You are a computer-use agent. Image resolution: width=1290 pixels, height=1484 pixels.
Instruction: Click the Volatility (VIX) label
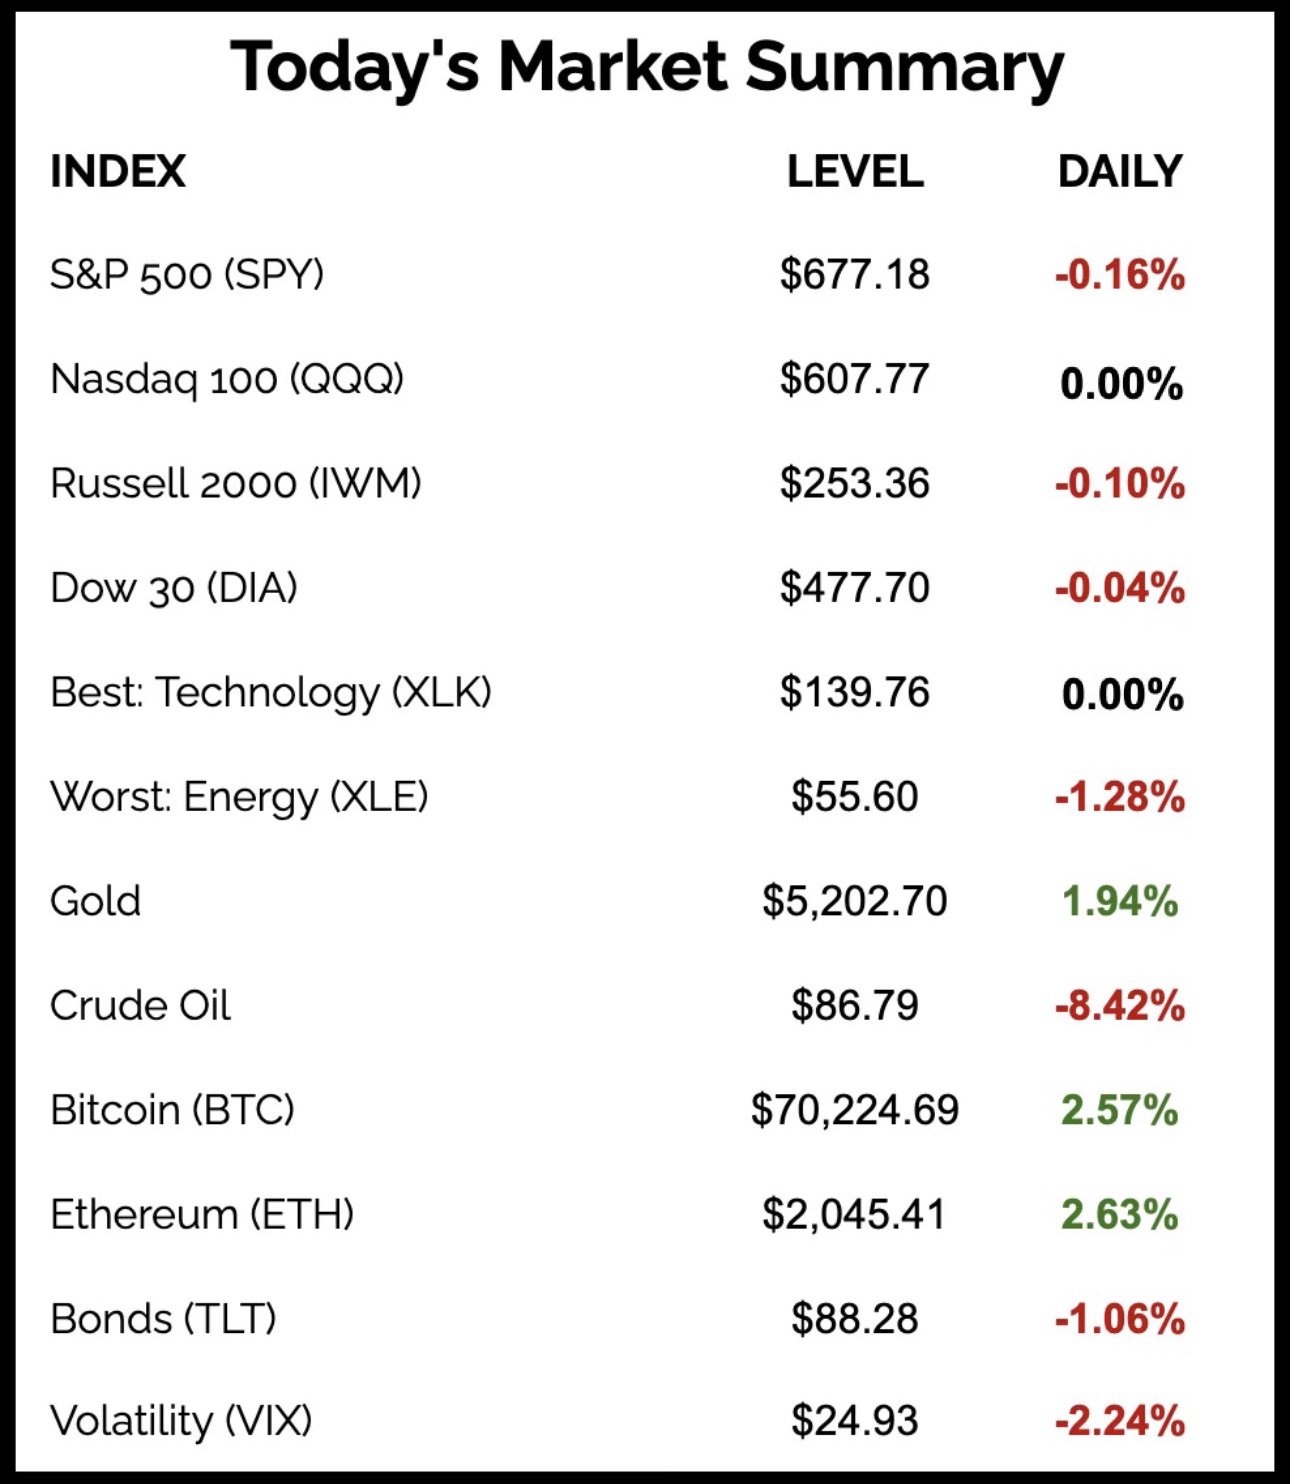pos(181,1421)
